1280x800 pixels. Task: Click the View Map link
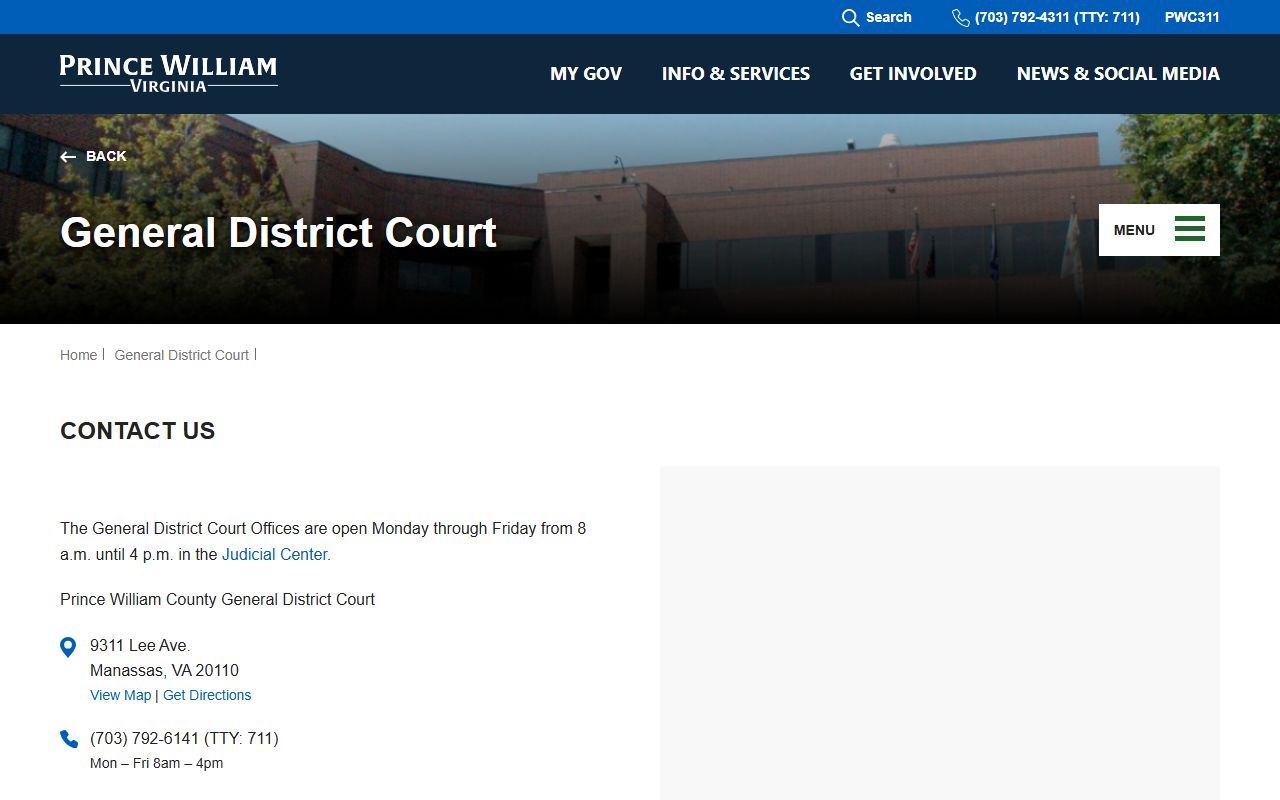(x=120, y=695)
